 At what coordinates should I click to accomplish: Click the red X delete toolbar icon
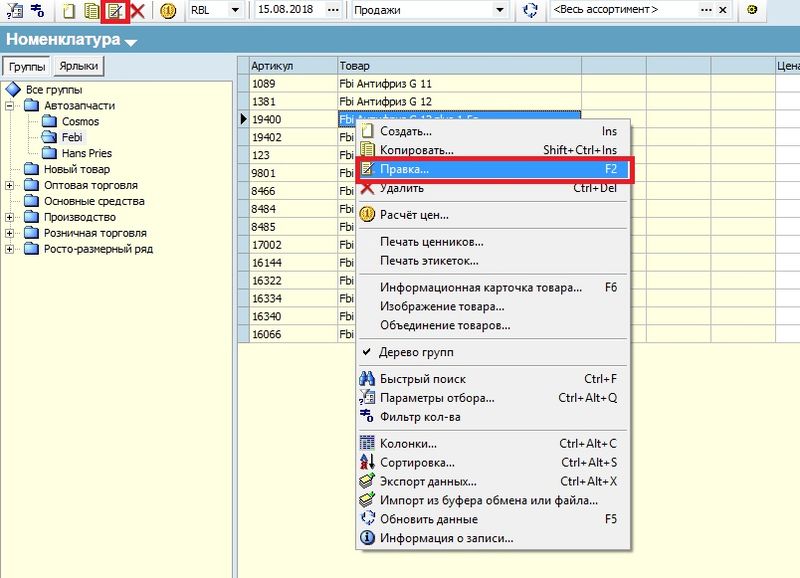(138, 10)
